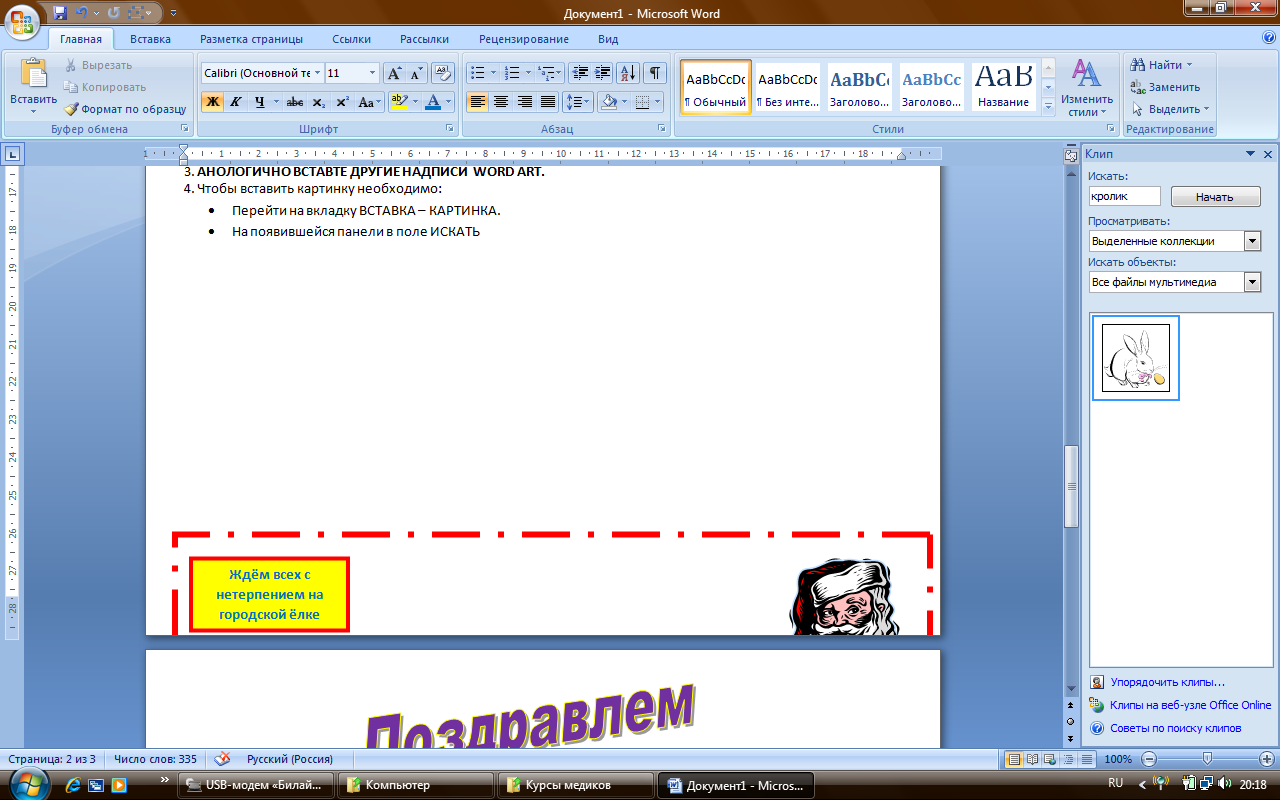The width and height of the screenshot is (1280, 800).
Task: Switch to Рассылки tab
Action: click(424, 39)
